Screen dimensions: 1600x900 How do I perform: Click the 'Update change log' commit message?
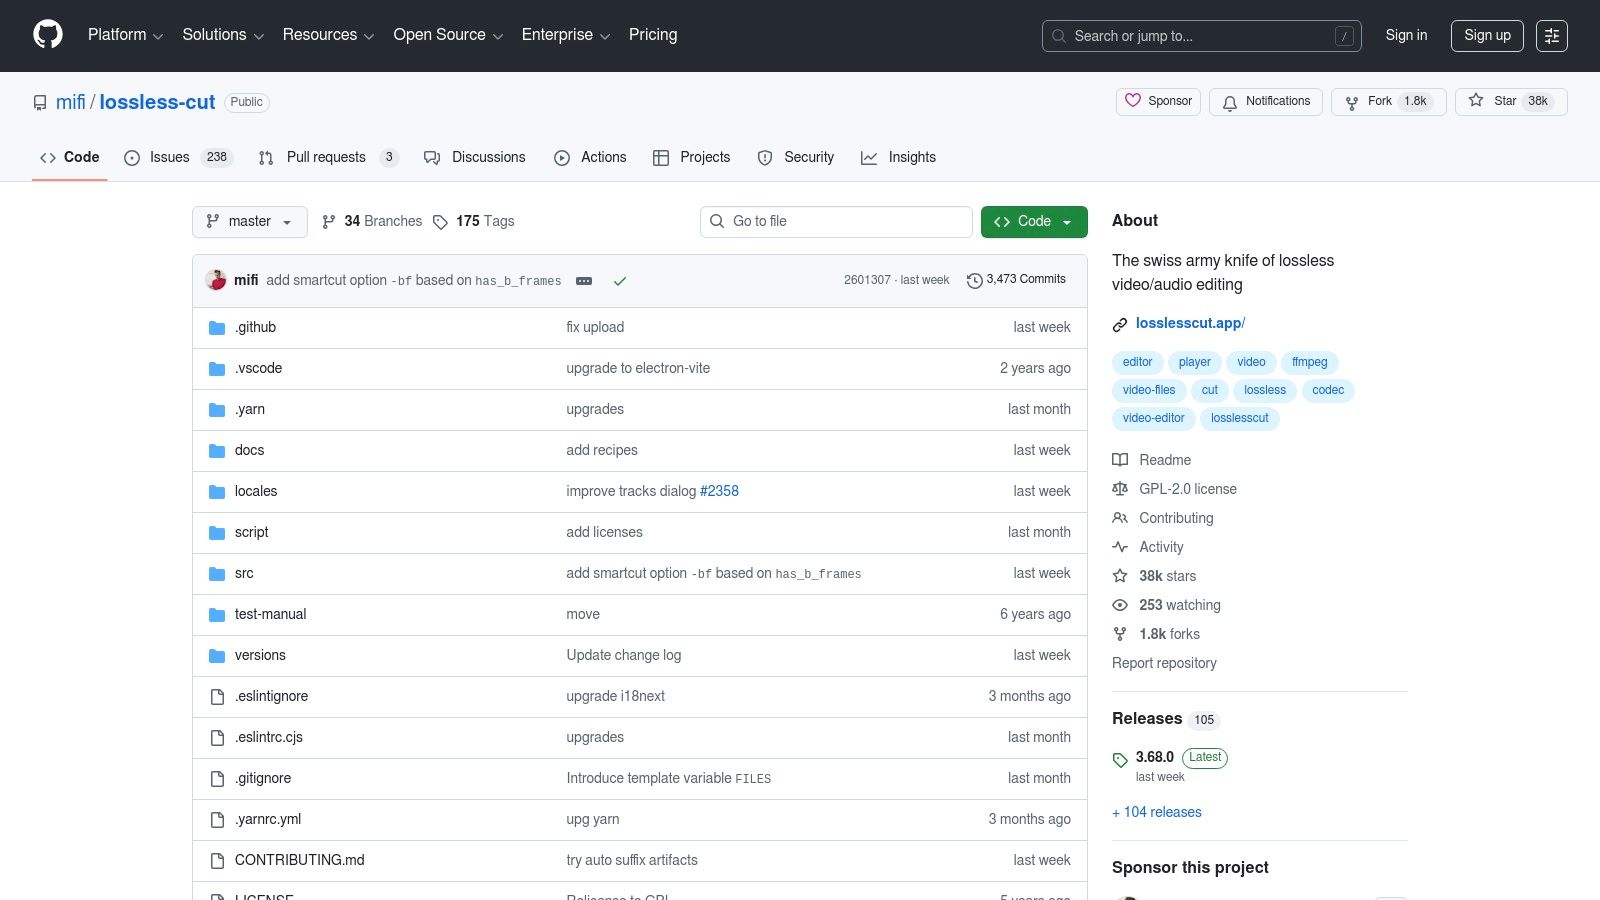624,655
